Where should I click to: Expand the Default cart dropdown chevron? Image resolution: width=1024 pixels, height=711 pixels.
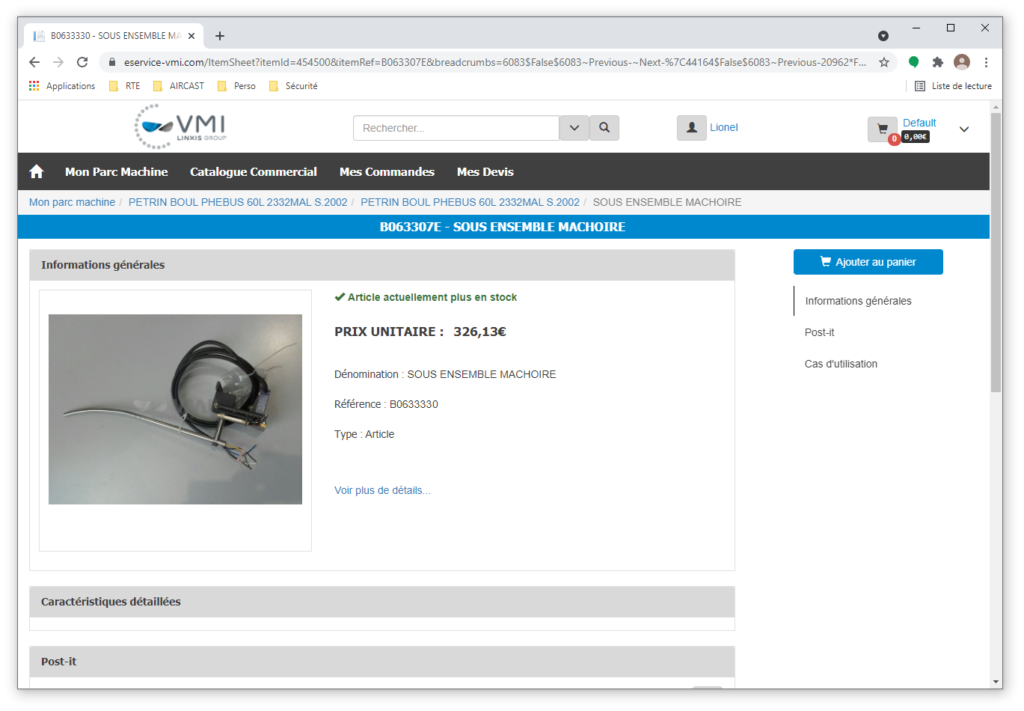point(964,129)
